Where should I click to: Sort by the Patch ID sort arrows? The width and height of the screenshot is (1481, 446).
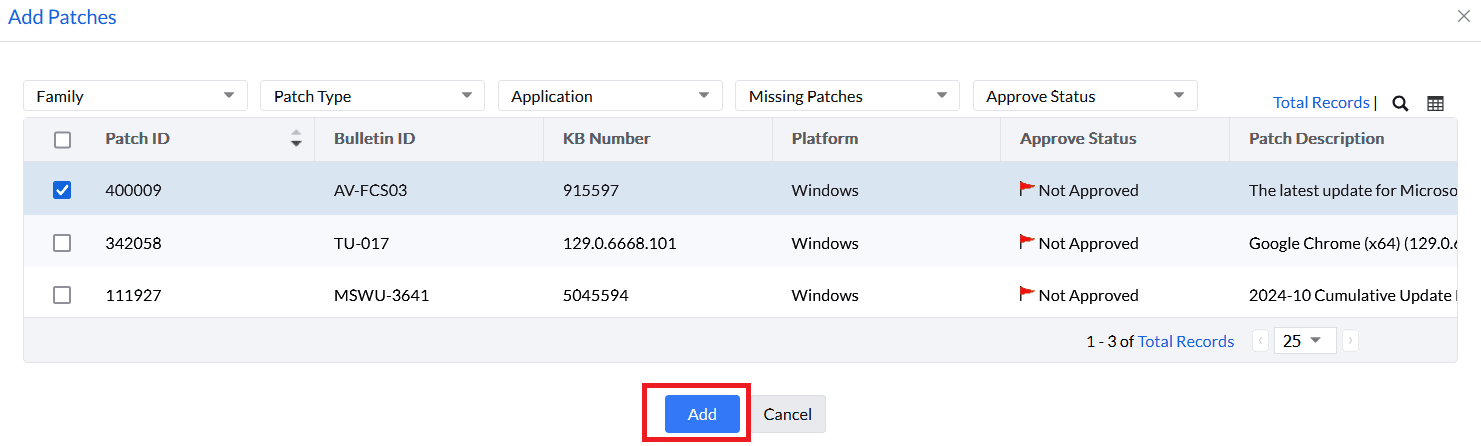[x=295, y=139]
